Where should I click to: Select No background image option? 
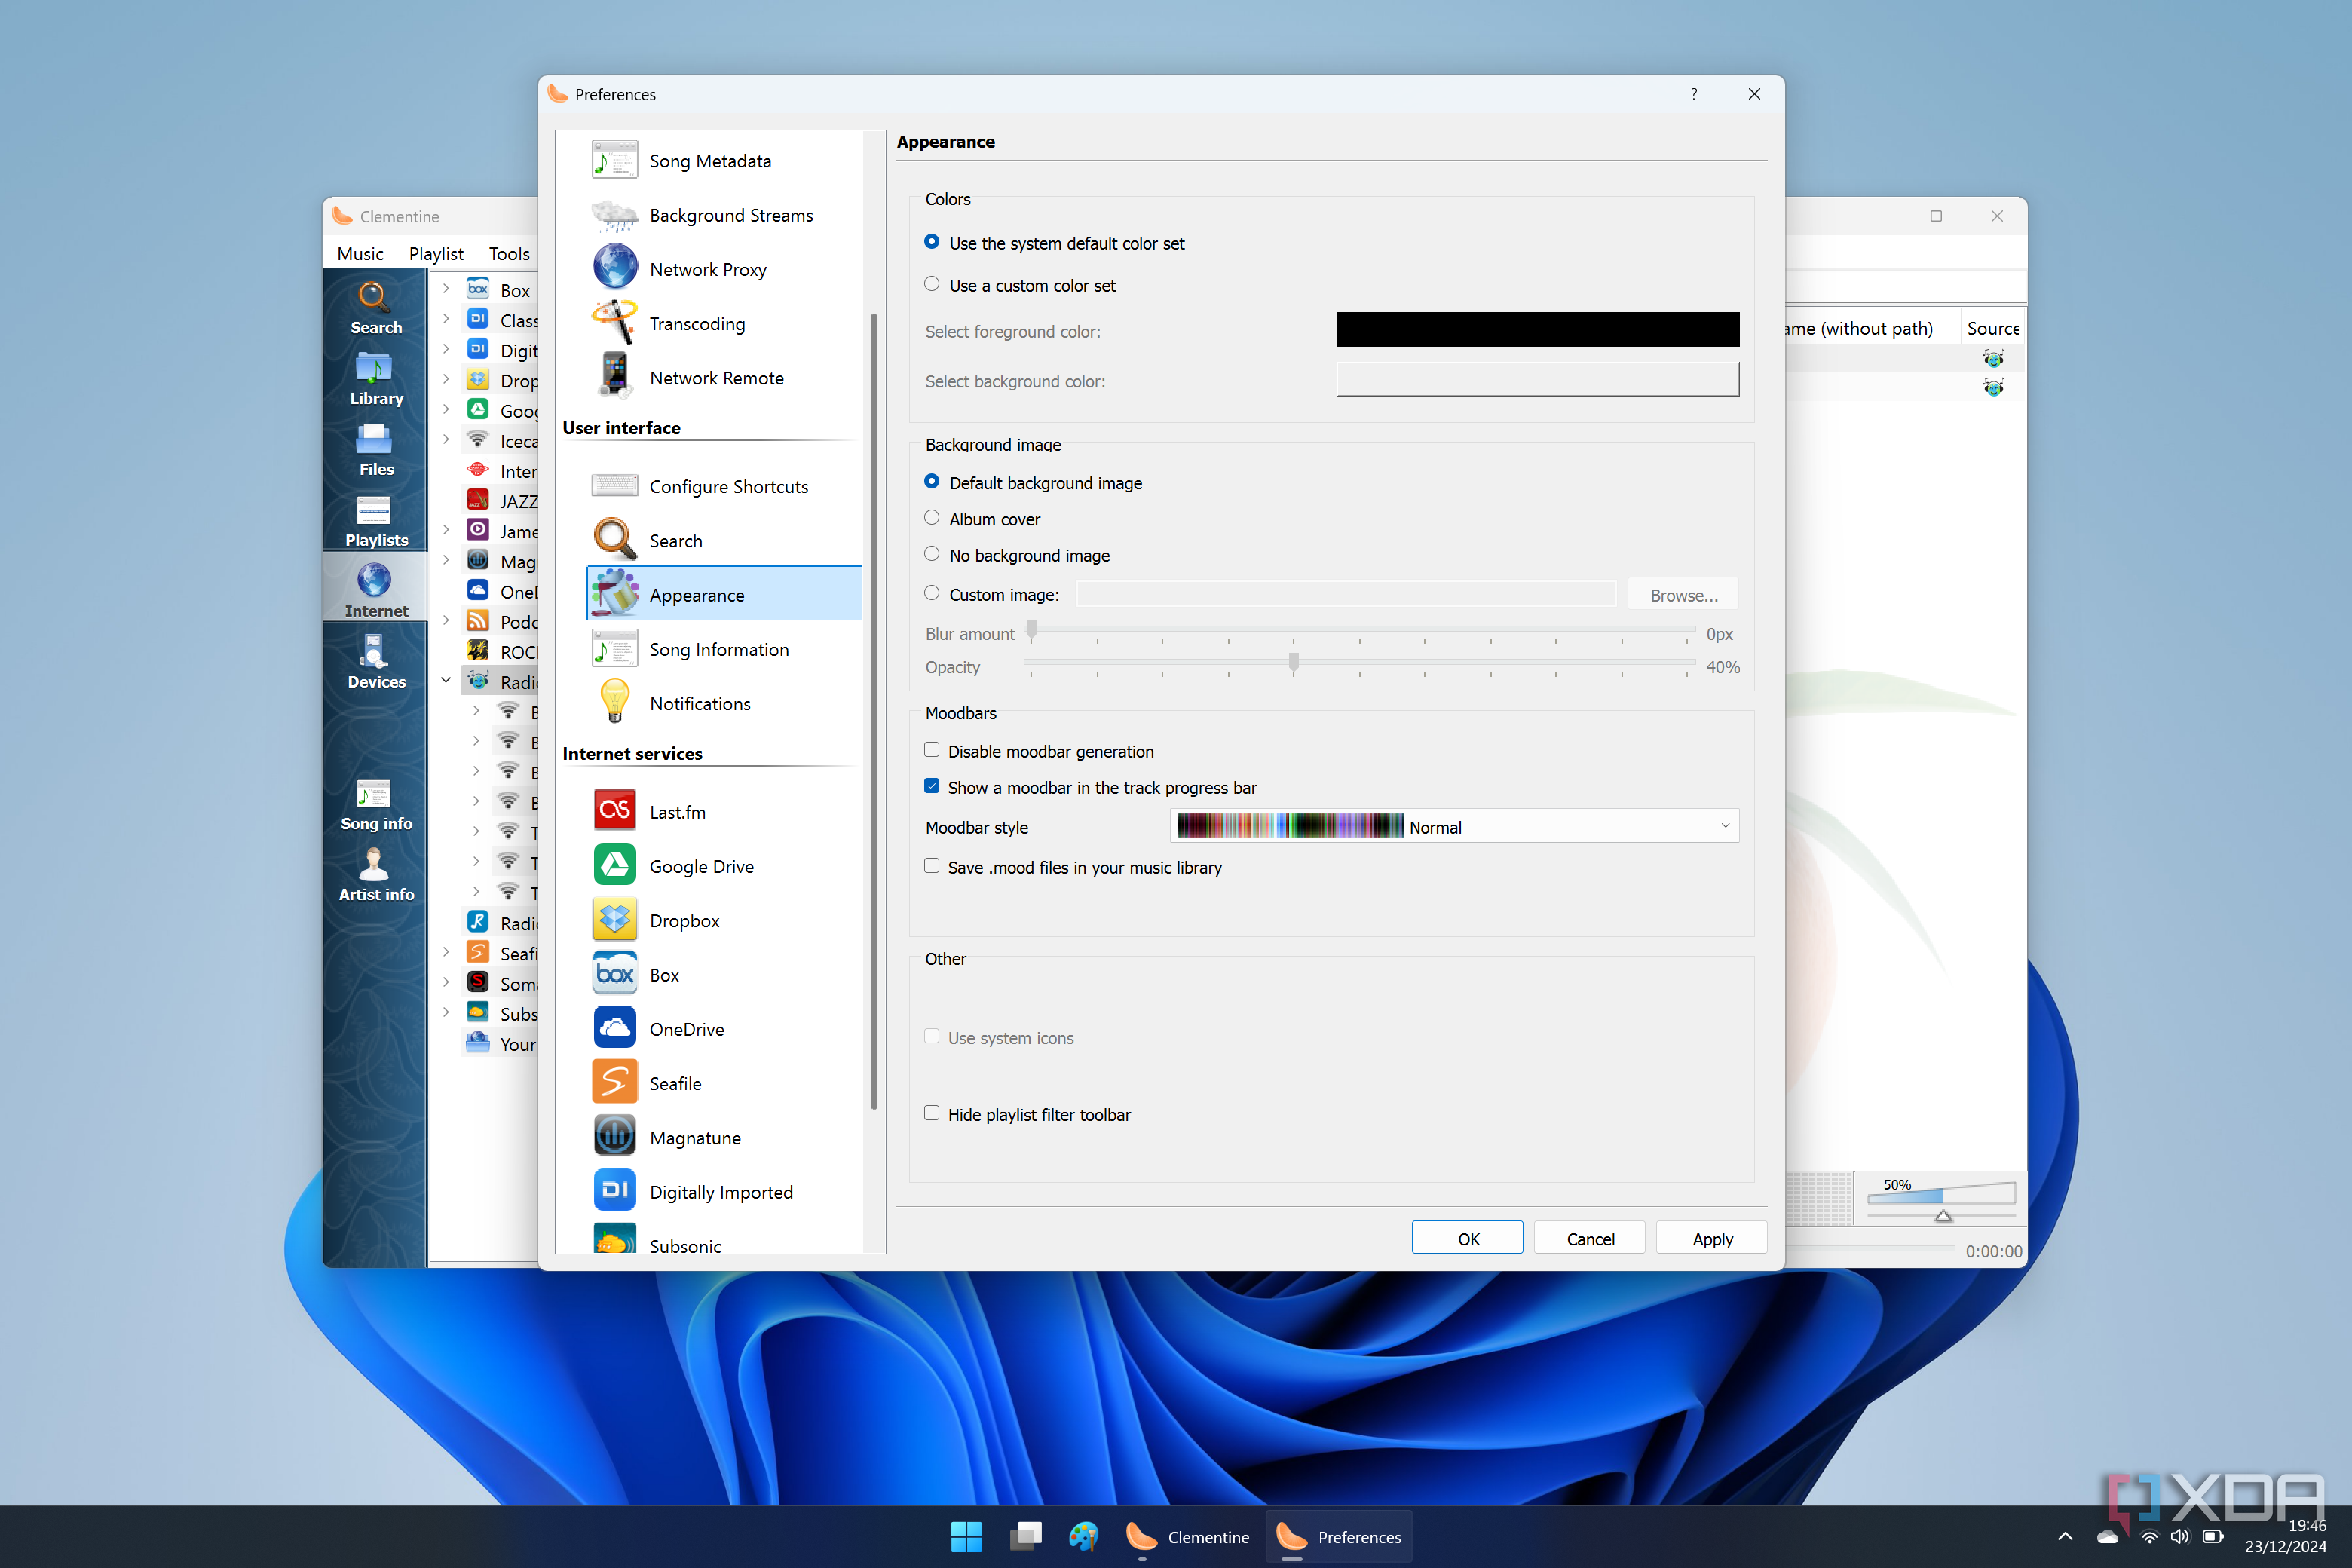coord(1017,555)
